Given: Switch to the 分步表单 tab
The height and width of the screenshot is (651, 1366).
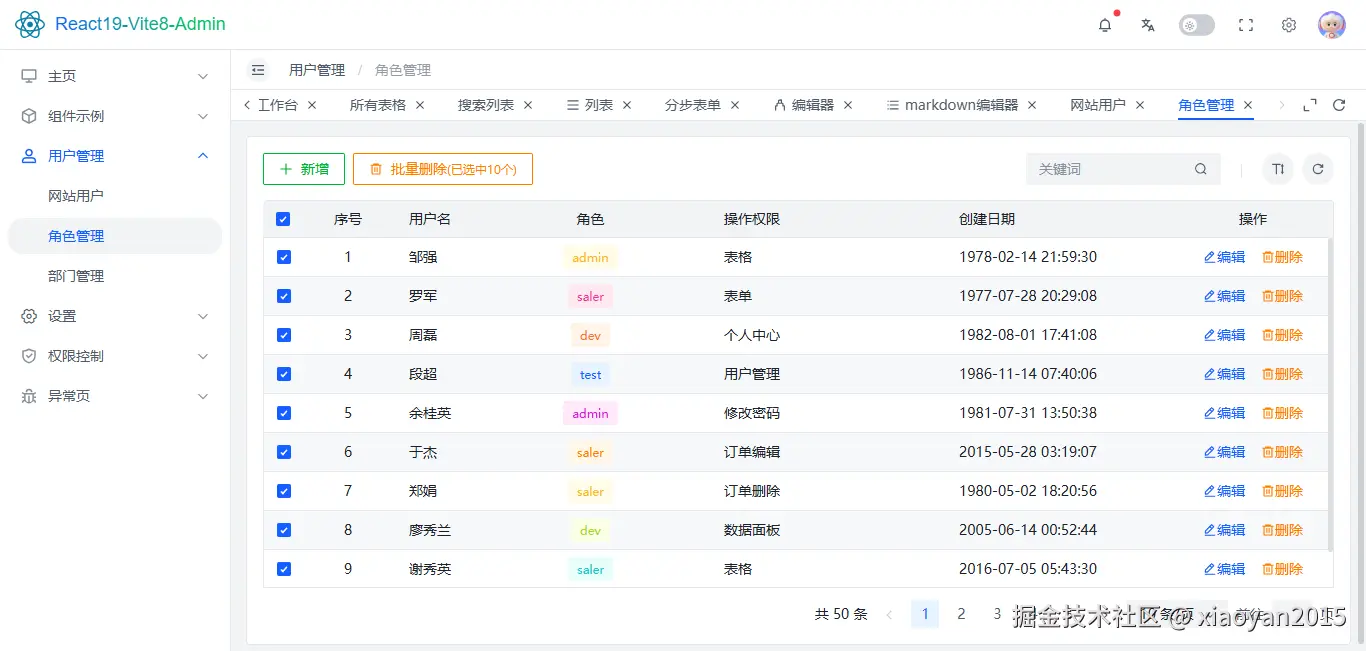Looking at the screenshot, I should (x=693, y=105).
